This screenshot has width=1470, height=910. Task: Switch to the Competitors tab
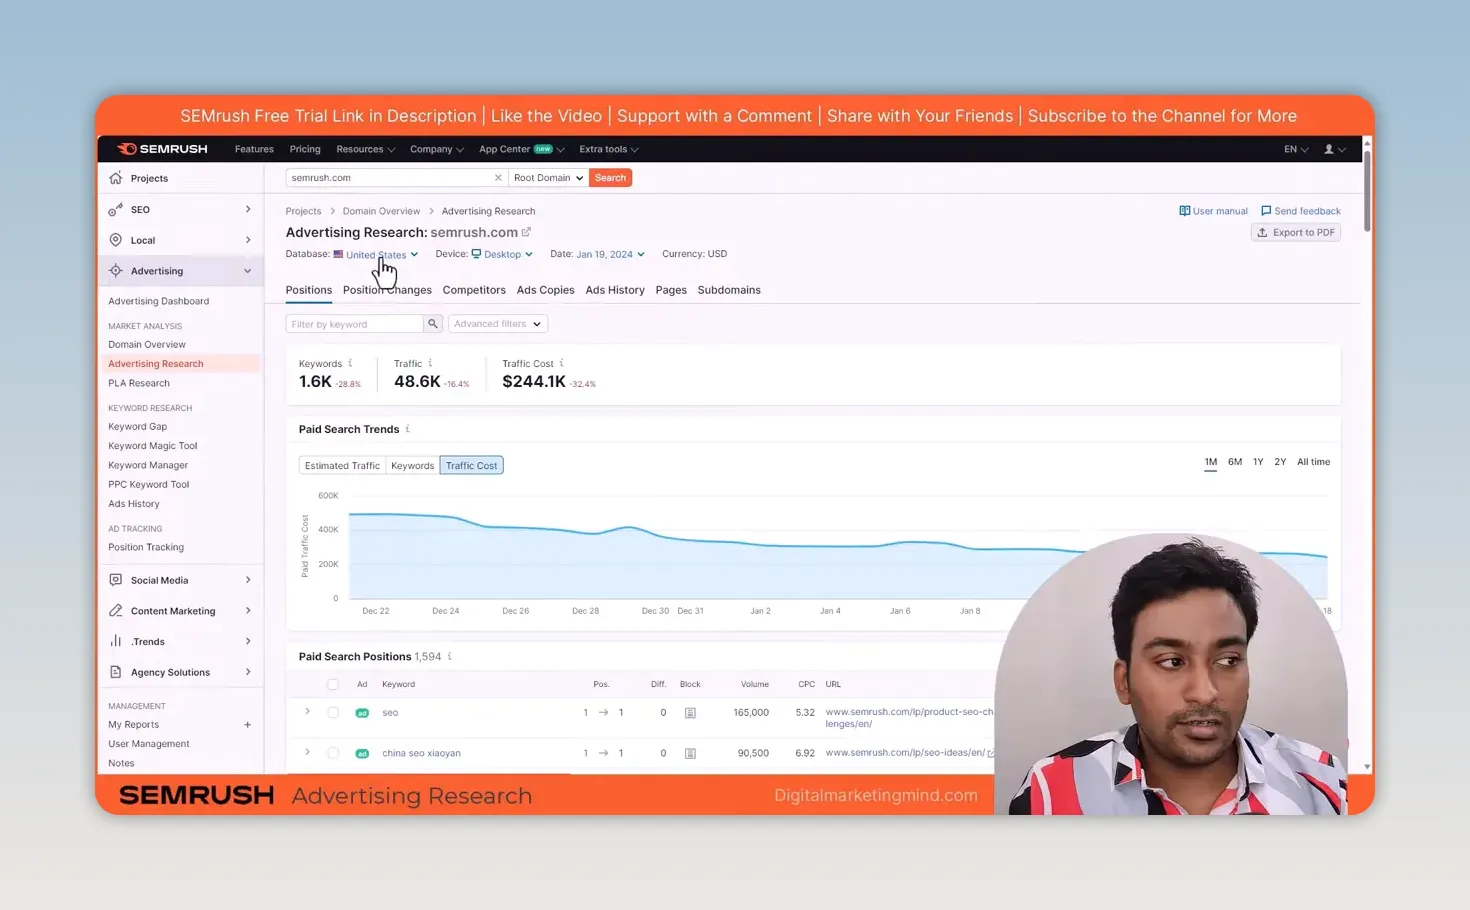(x=474, y=290)
